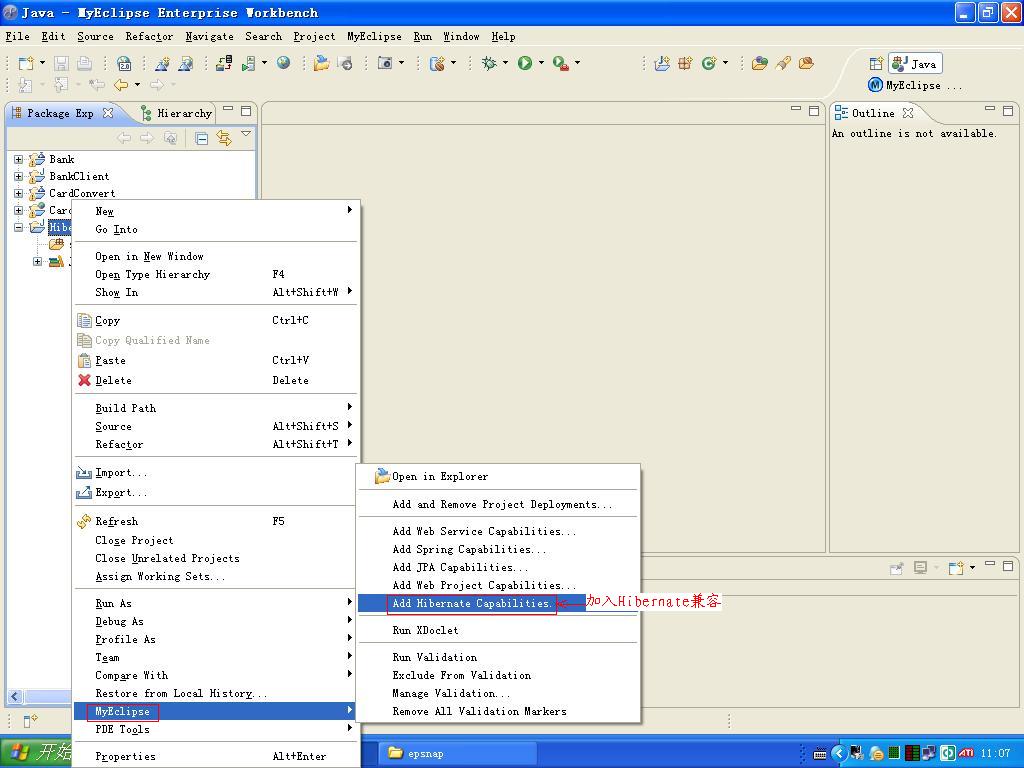Open the Build Path submenu

[216, 408]
